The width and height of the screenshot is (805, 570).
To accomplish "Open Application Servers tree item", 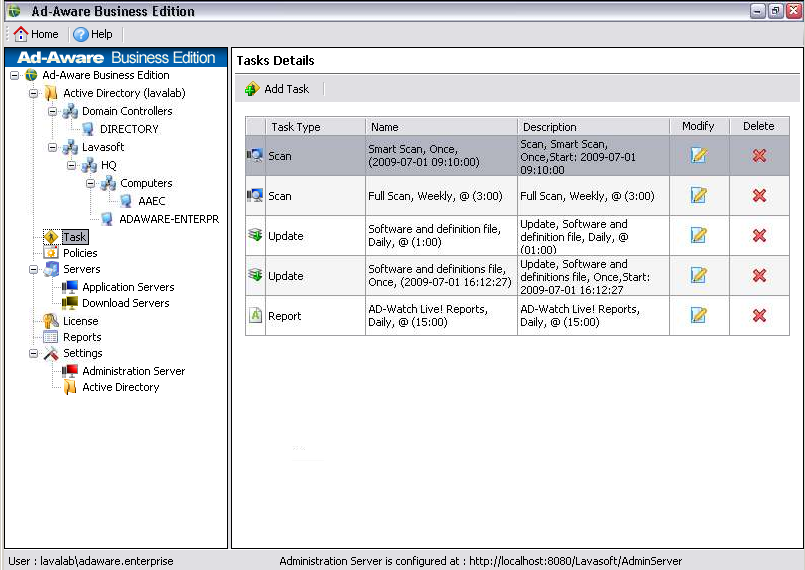I will pos(128,287).
